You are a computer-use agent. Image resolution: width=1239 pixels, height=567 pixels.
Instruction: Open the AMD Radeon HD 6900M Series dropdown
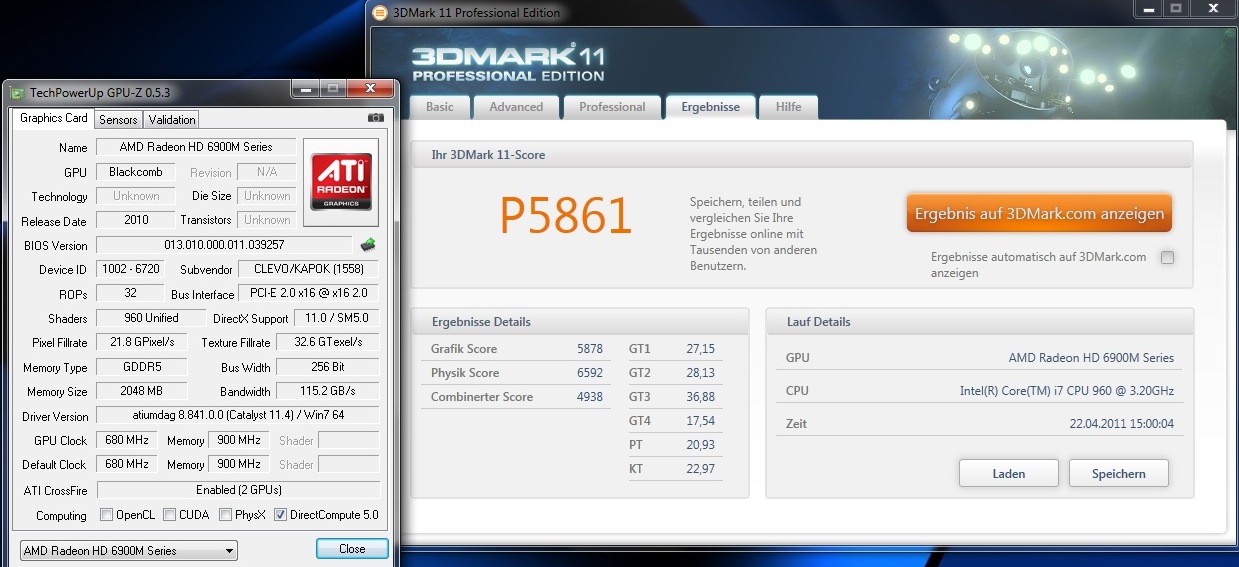[128, 550]
